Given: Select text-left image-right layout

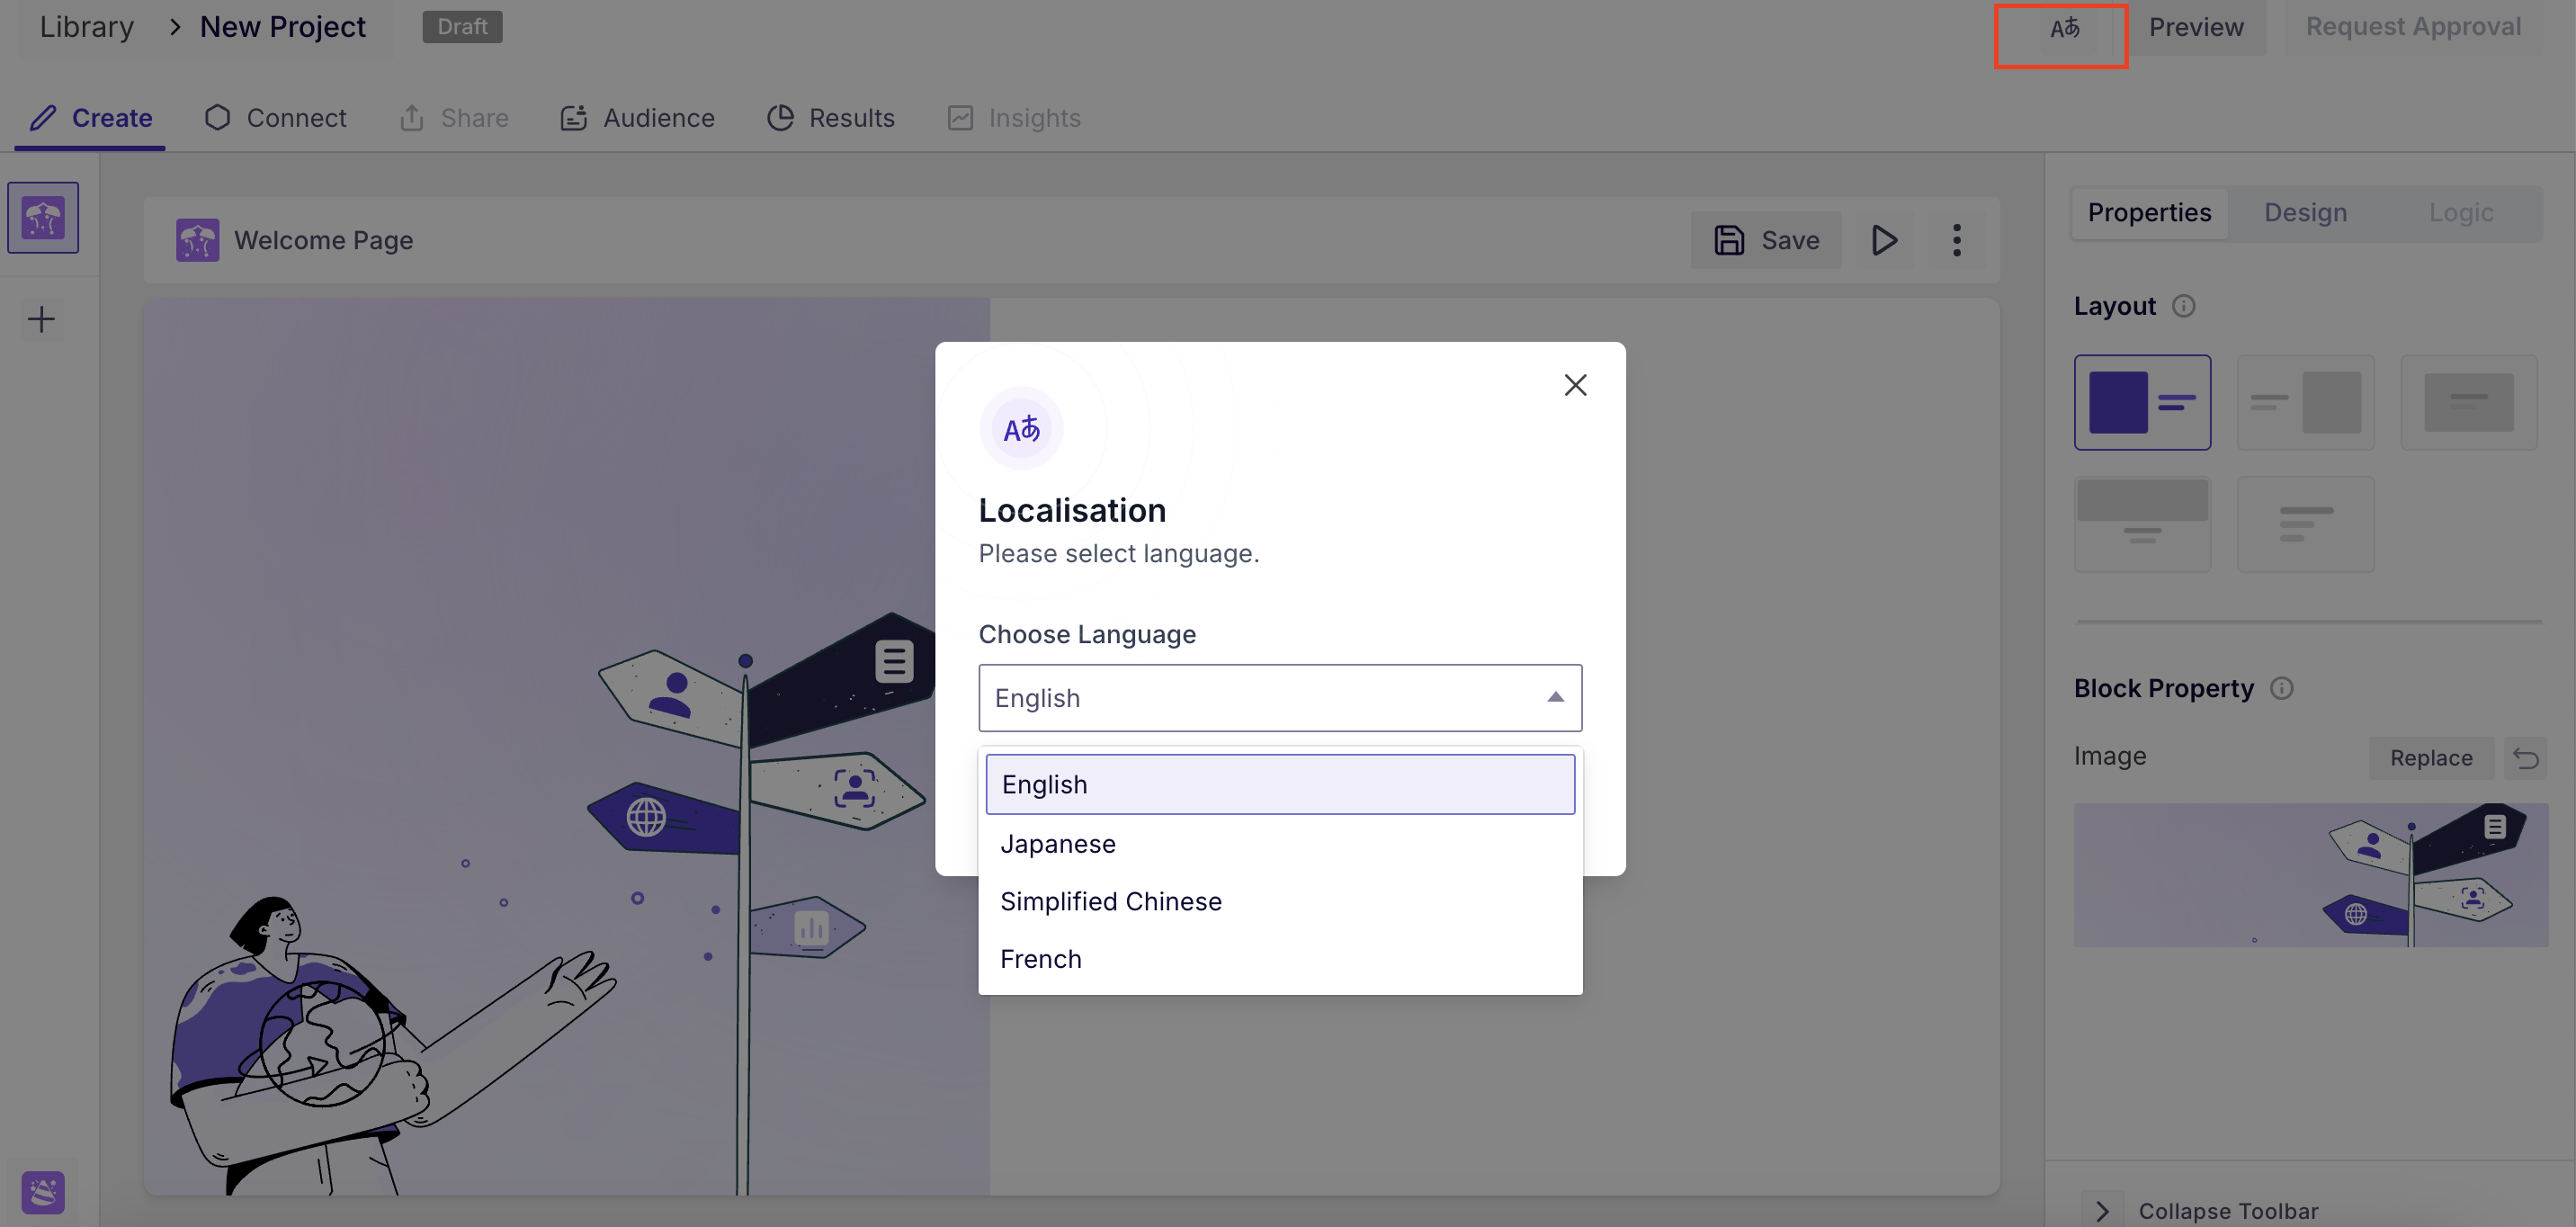Looking at the screenshot, I should click(2305, 402).
